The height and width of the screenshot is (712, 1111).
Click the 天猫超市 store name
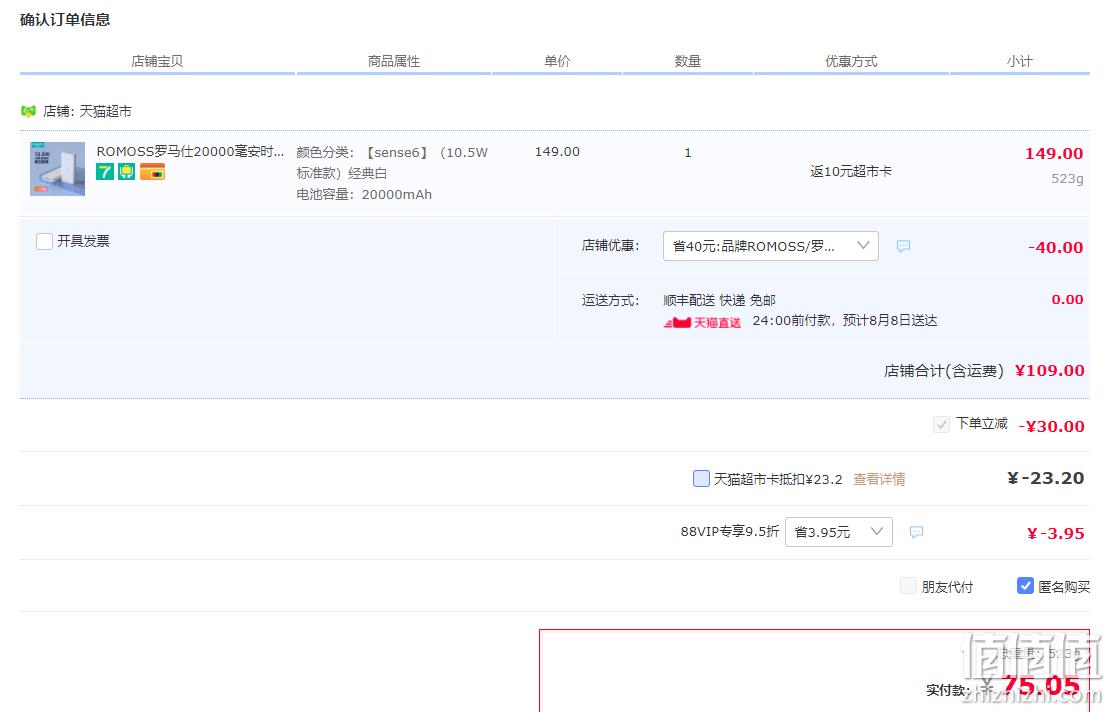105,111
